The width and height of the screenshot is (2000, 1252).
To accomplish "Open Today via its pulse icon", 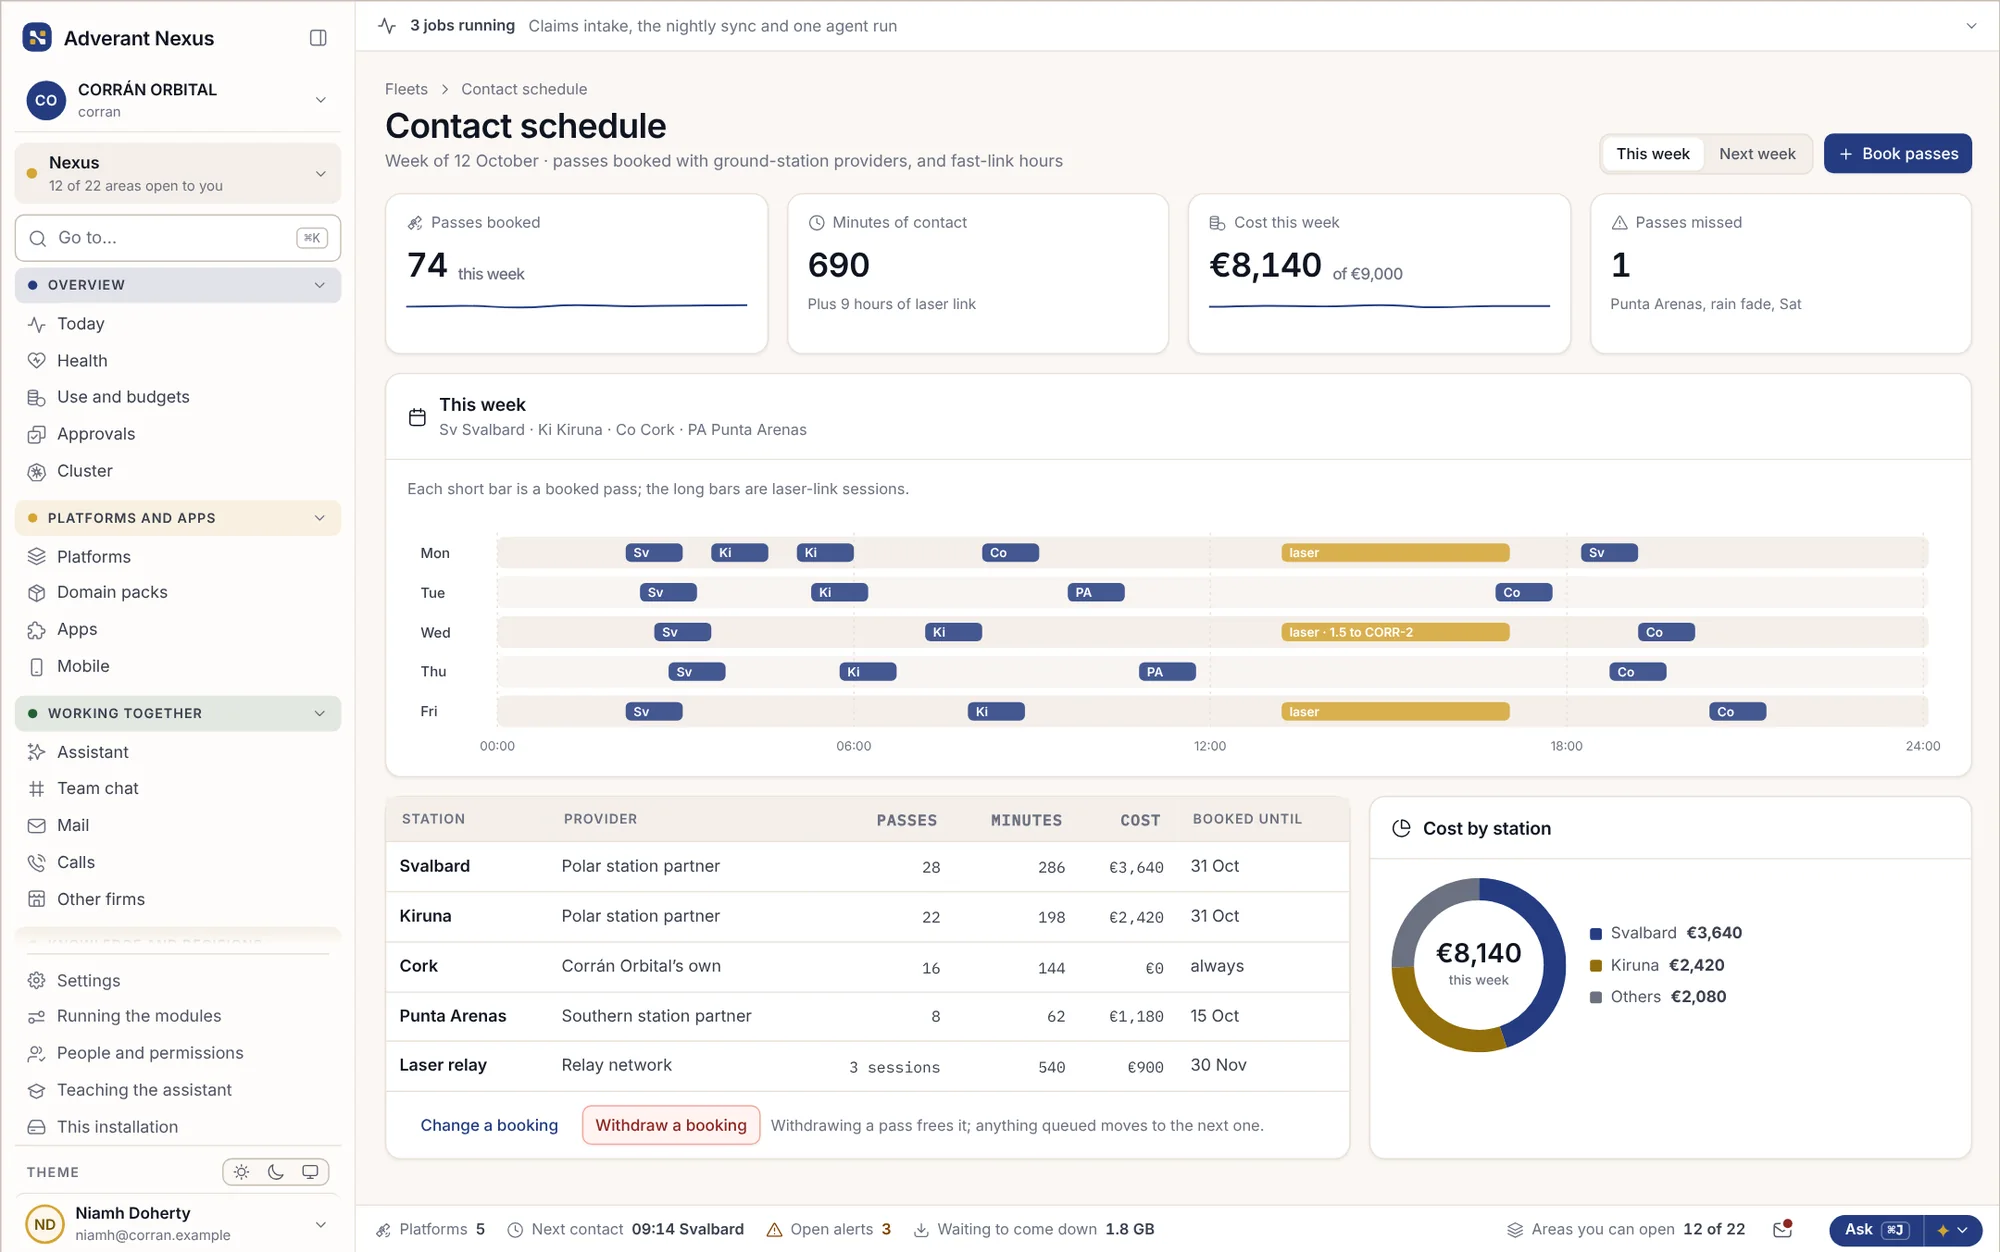I will point(37,324).
